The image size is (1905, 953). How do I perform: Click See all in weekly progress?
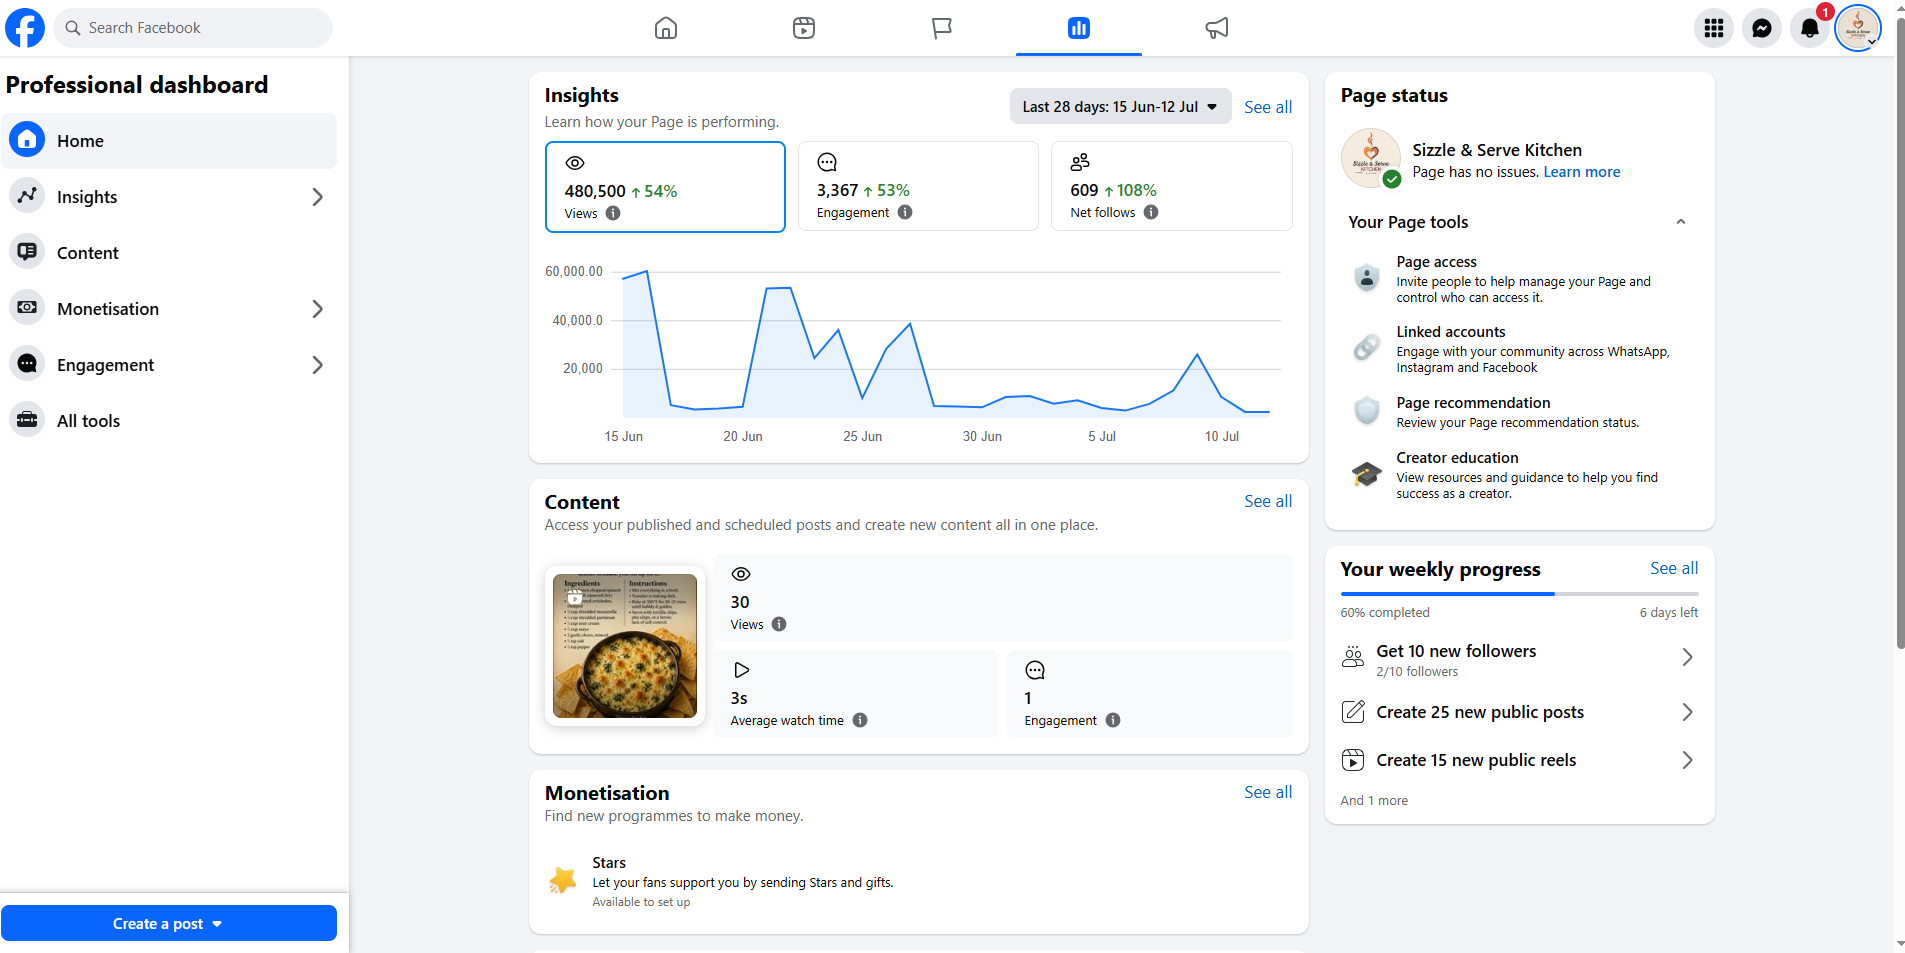(x=1674, y=568)
